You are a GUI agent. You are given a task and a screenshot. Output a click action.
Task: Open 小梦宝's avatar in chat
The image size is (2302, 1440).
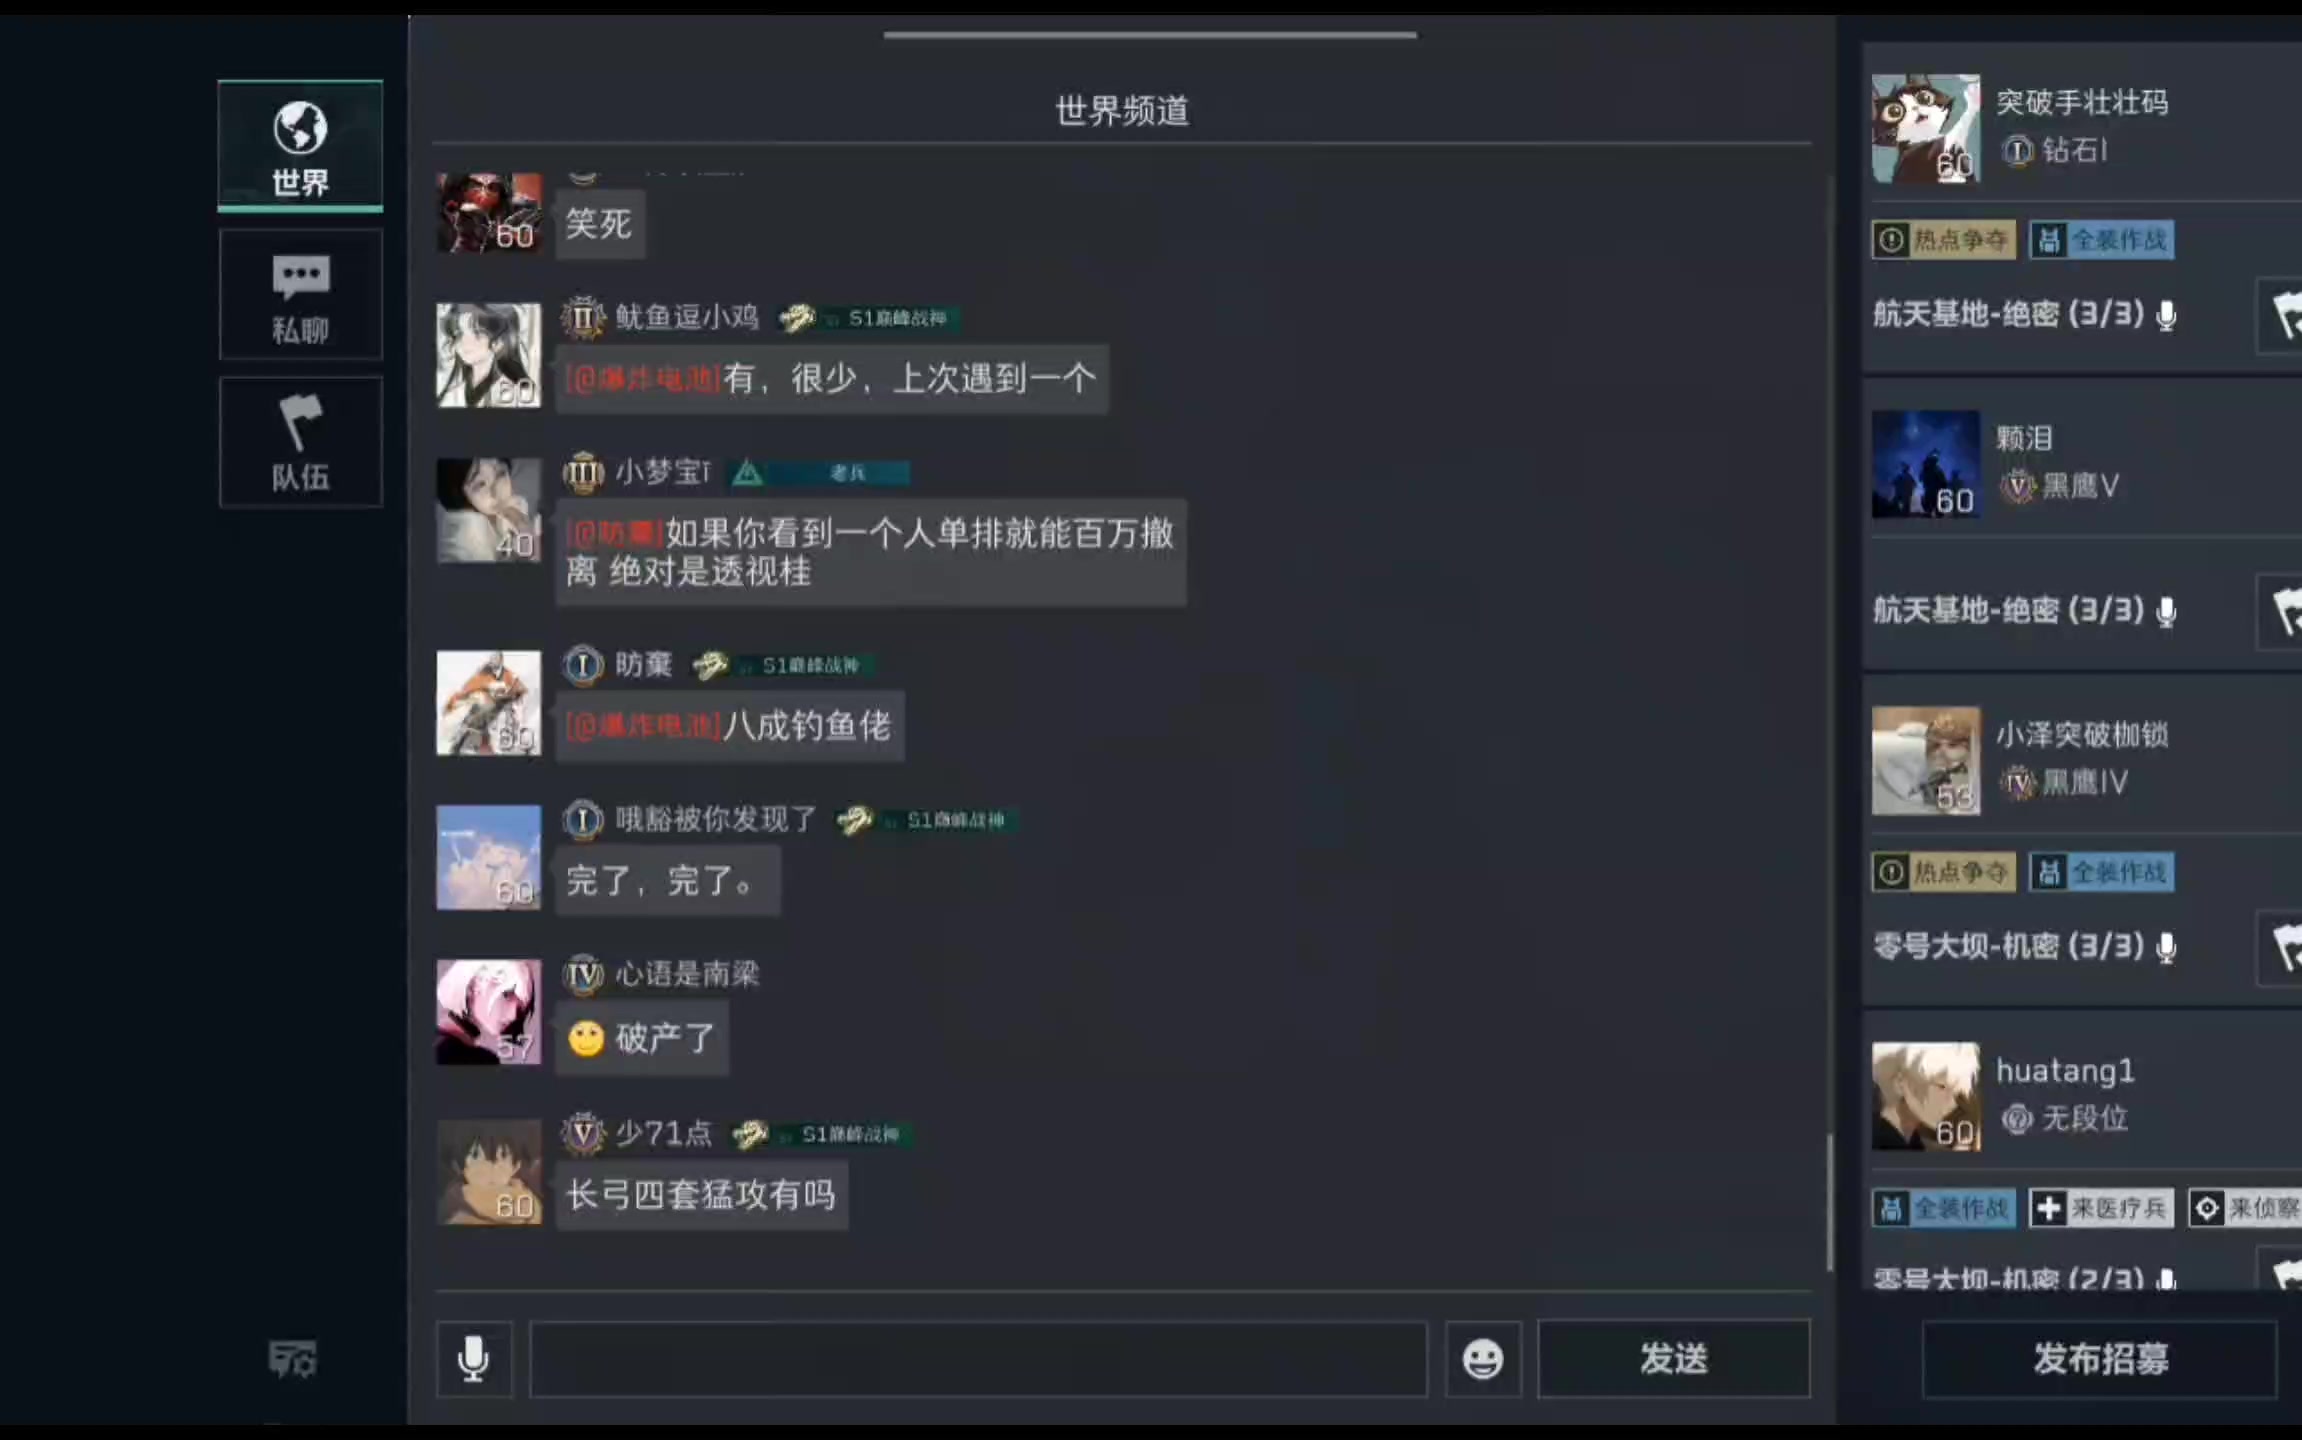pos(489,510)
